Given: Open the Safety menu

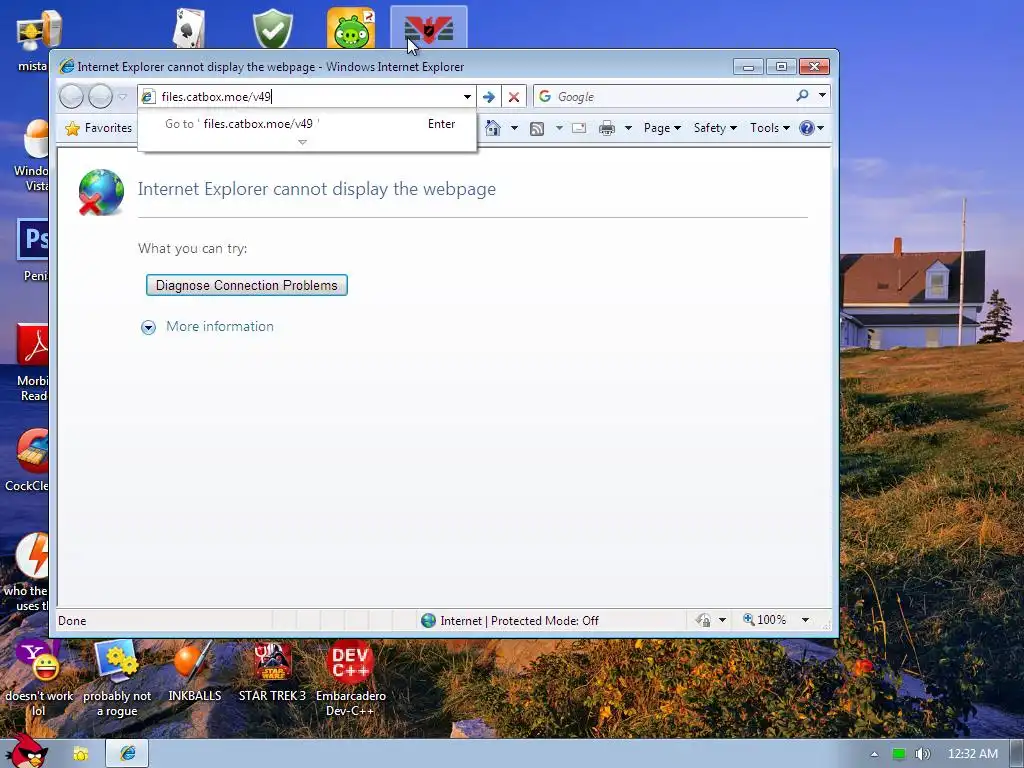Looking at the screenshot, I should 715,128.
